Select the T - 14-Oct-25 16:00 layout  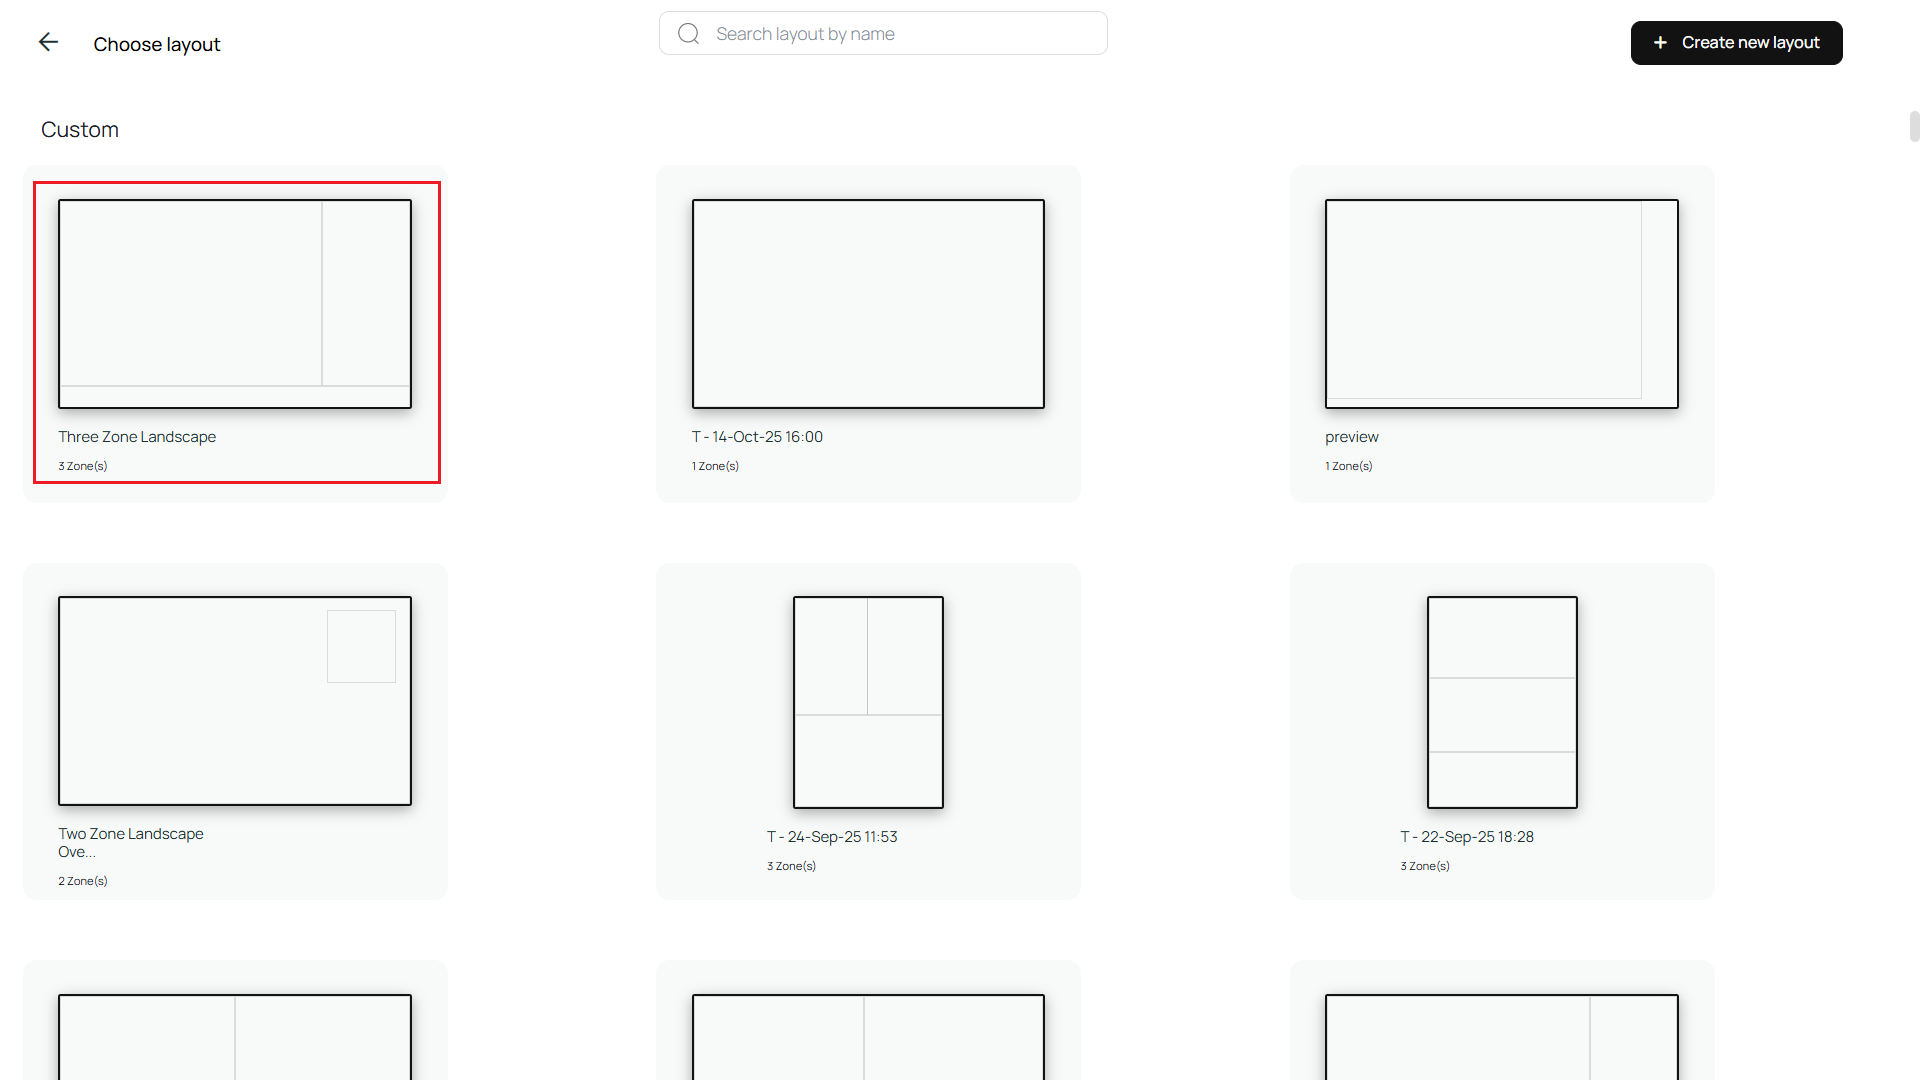[868, 303]
